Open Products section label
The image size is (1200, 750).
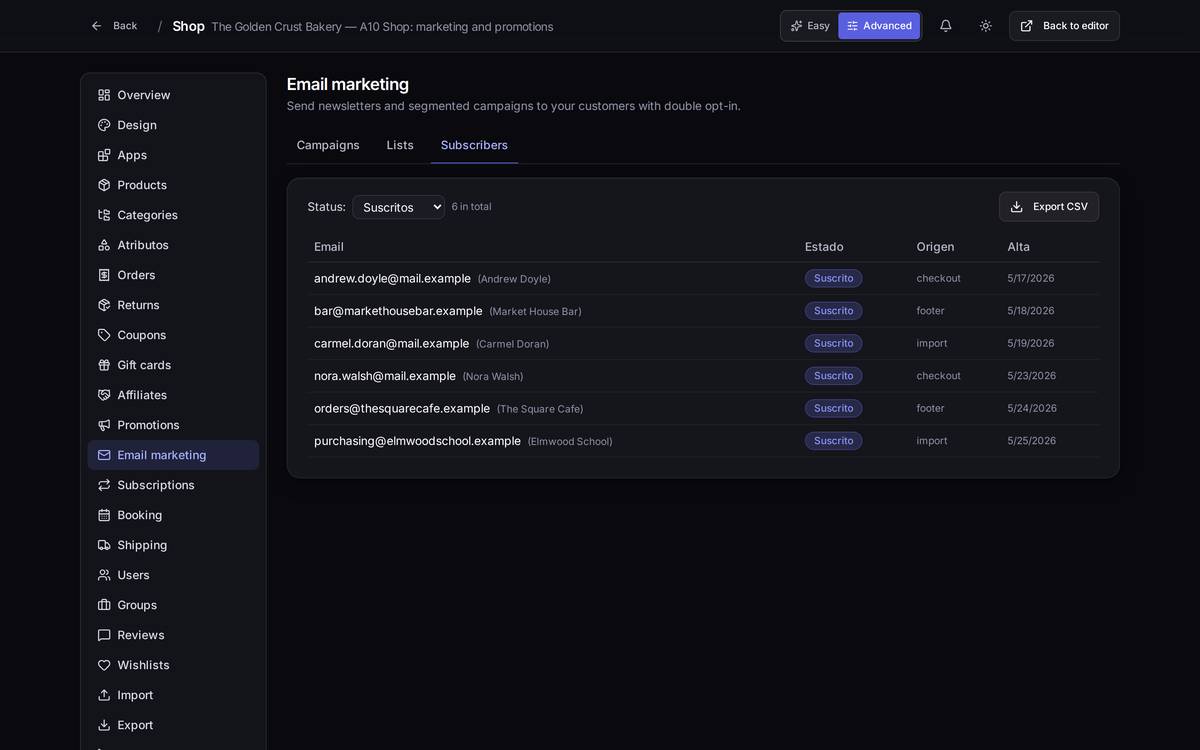[142, 185]
